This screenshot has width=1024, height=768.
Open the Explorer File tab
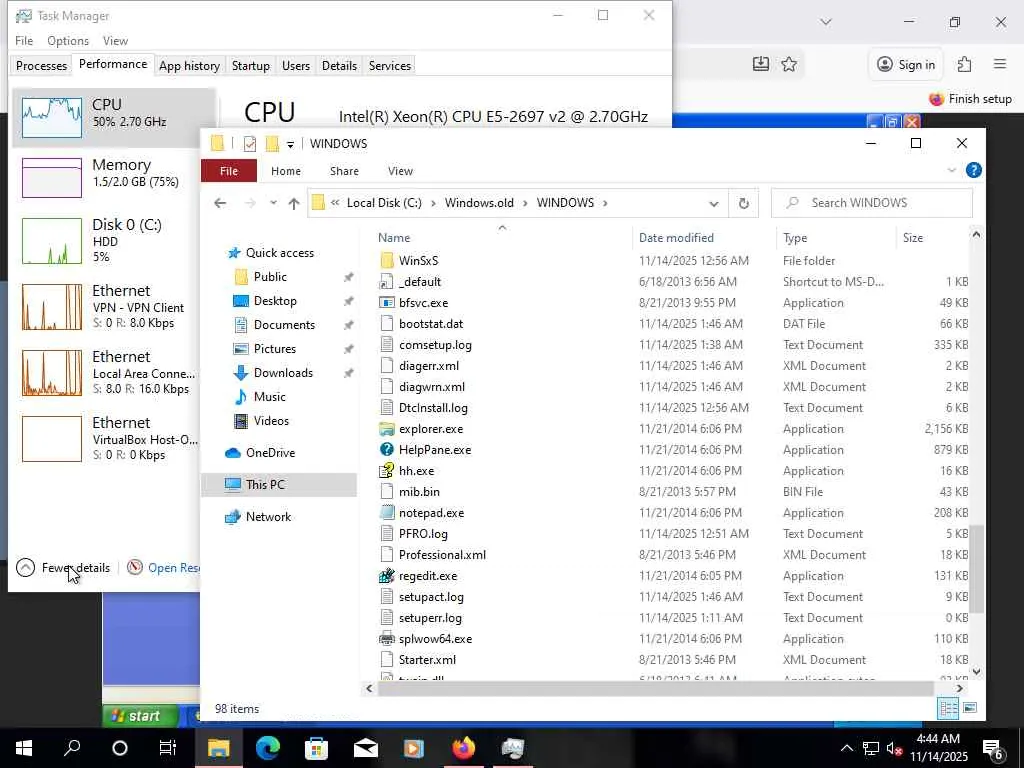point(229,171)
